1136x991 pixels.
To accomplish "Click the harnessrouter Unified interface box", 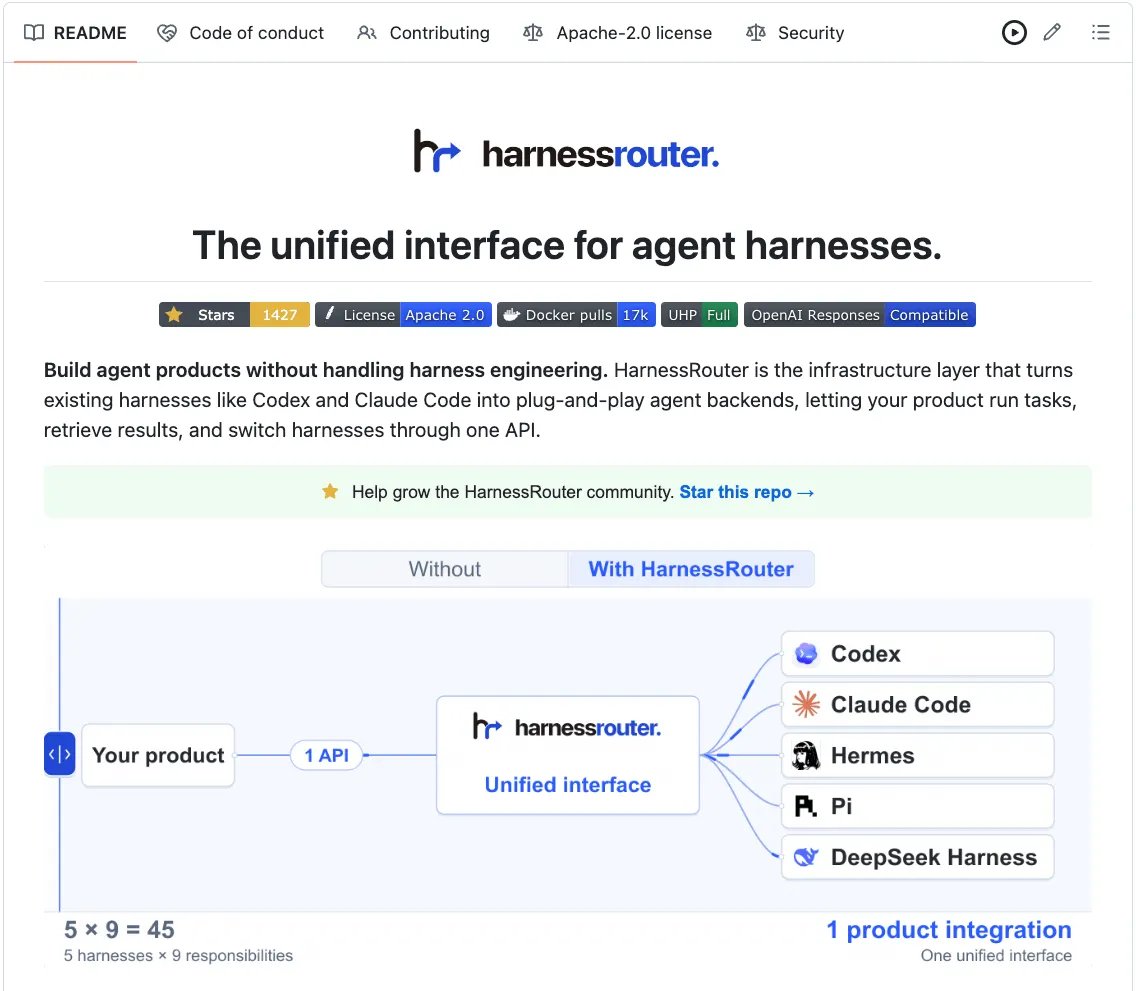I will point(568,756).
